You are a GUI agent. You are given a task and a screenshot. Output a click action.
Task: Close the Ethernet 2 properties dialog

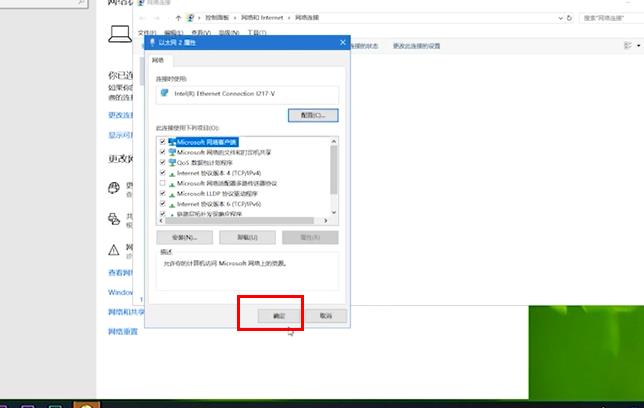coord(343,42)
